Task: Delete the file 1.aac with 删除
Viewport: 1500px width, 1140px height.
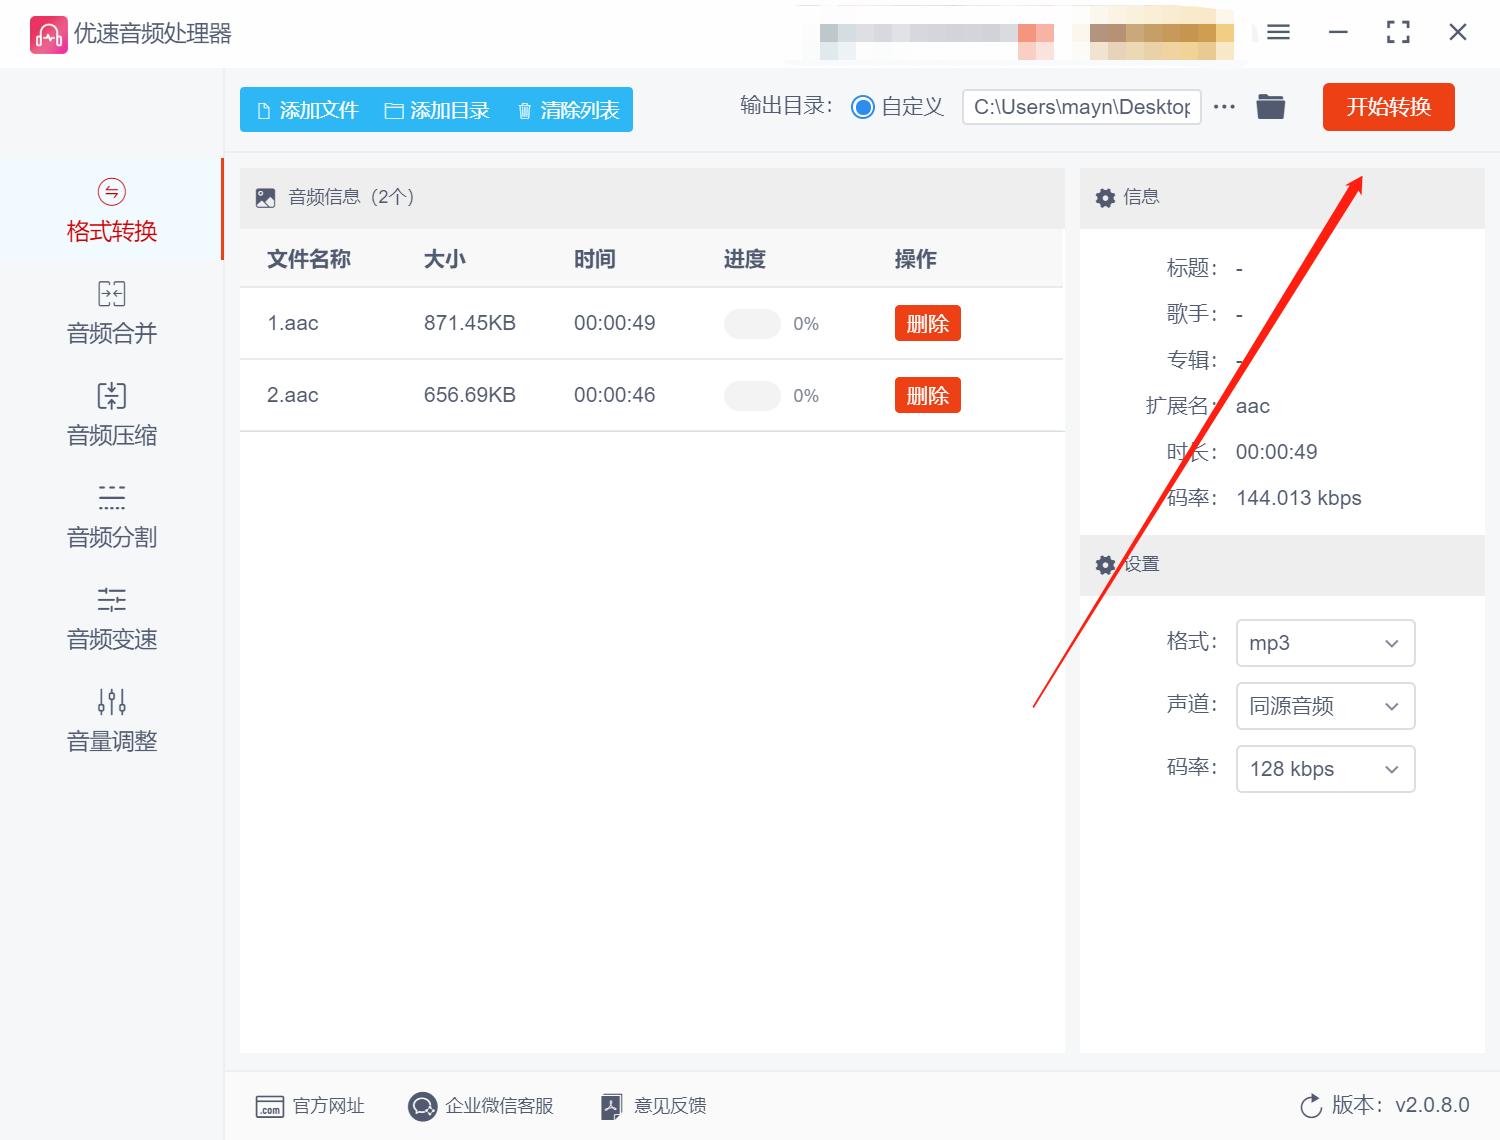Action: coord(927,323)
